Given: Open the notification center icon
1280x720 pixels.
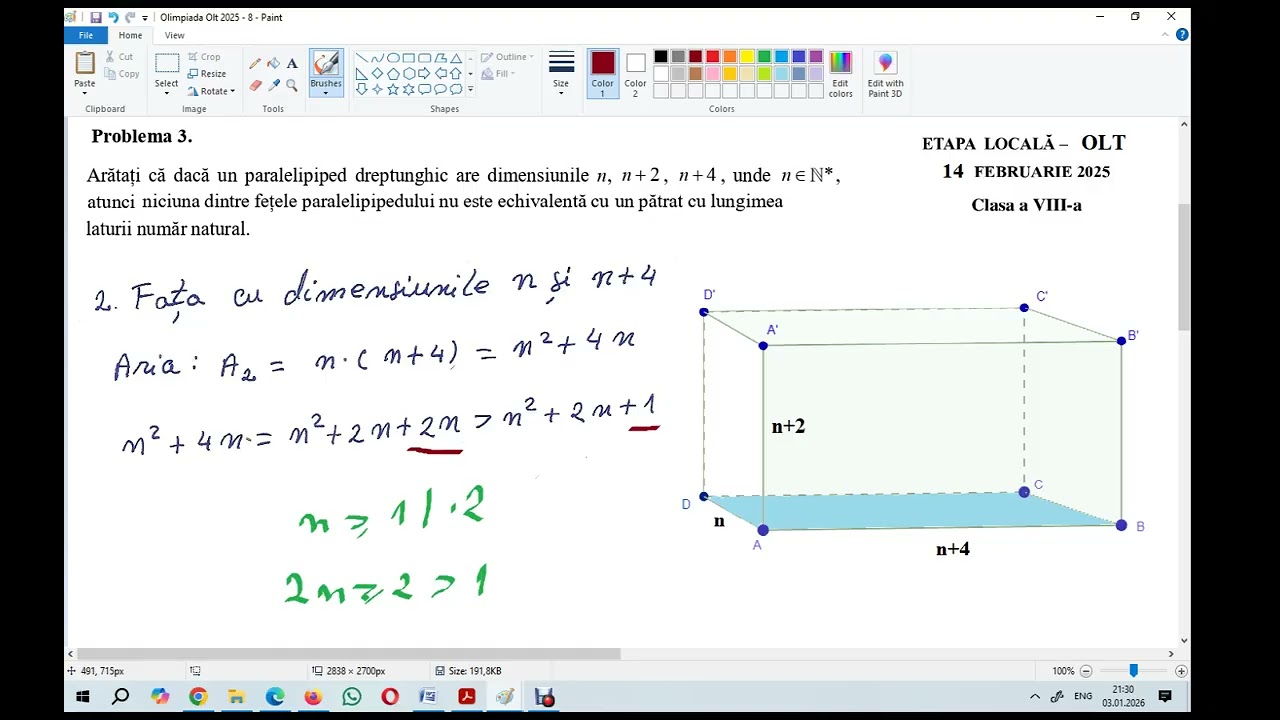Looking at the screenshot, I should click(x=1165, y=696).
